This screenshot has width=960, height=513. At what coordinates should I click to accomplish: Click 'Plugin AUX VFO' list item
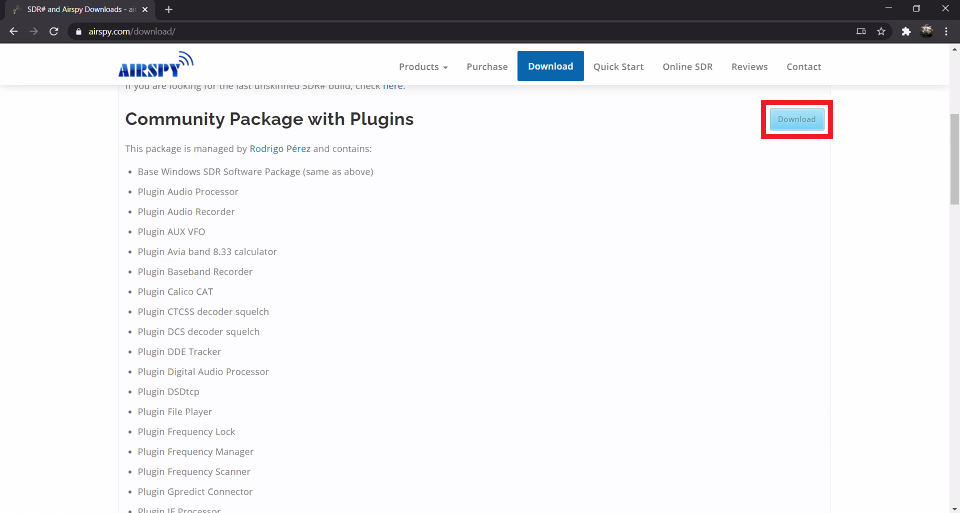click(171, 232)
